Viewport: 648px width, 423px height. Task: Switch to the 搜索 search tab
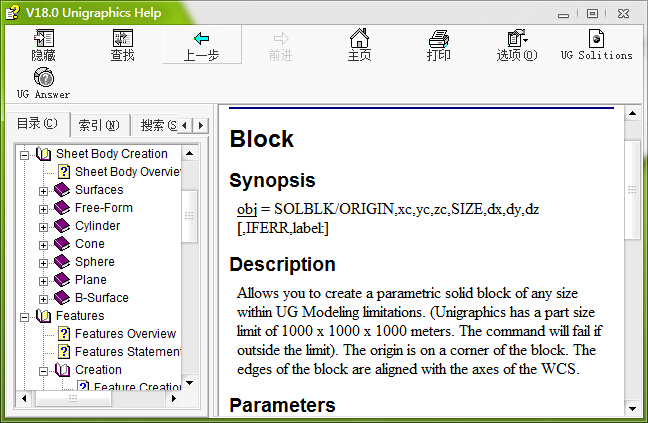point(159,125)
